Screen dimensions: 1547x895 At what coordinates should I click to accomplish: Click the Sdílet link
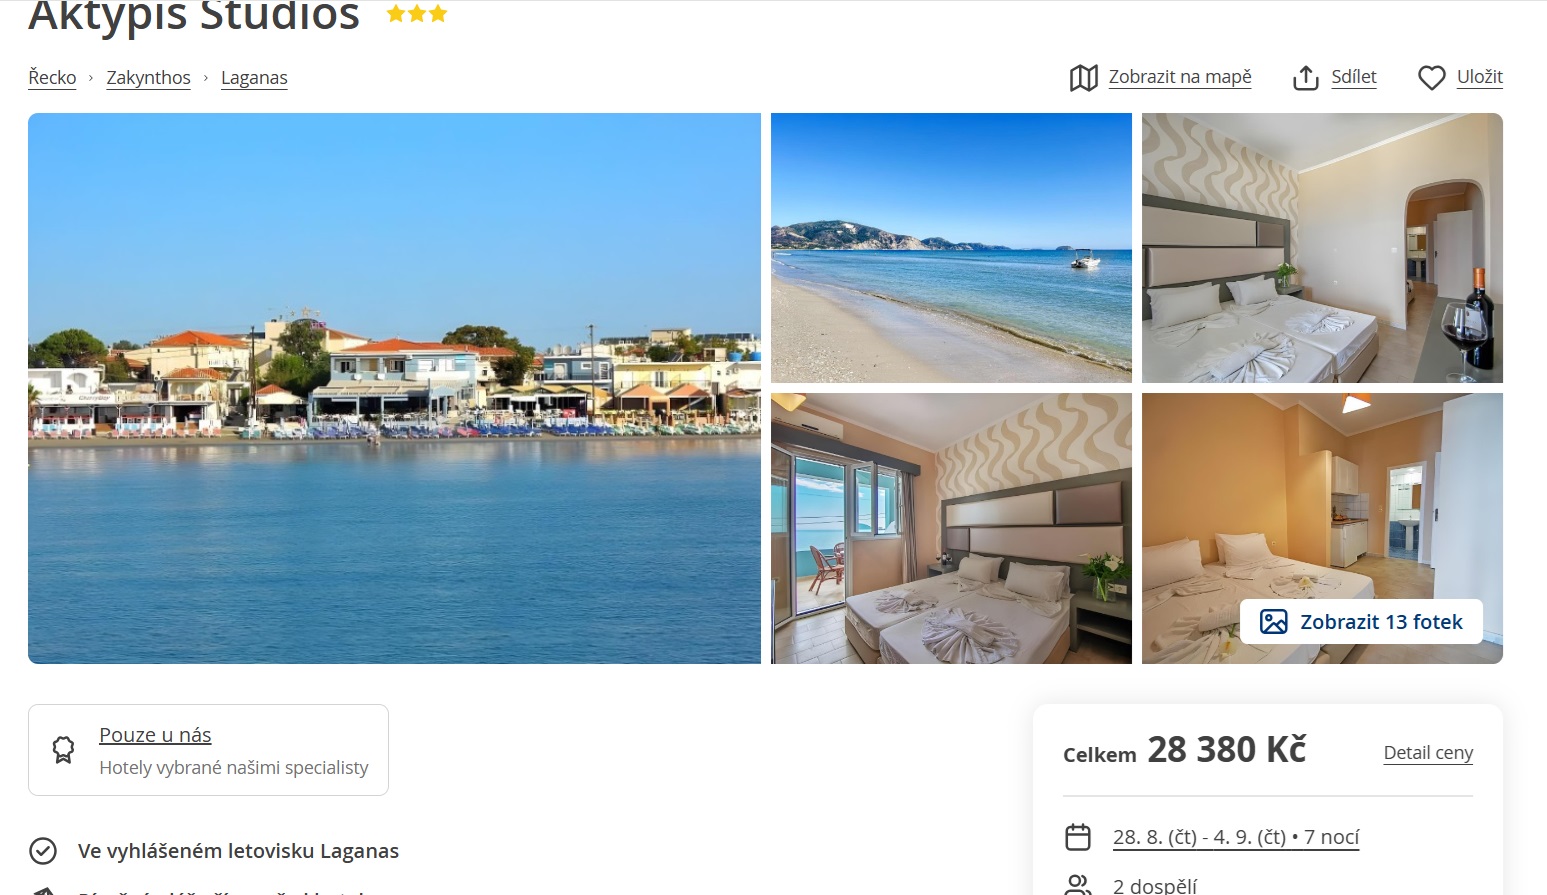pyautogui.click(x=1354, y=77)
